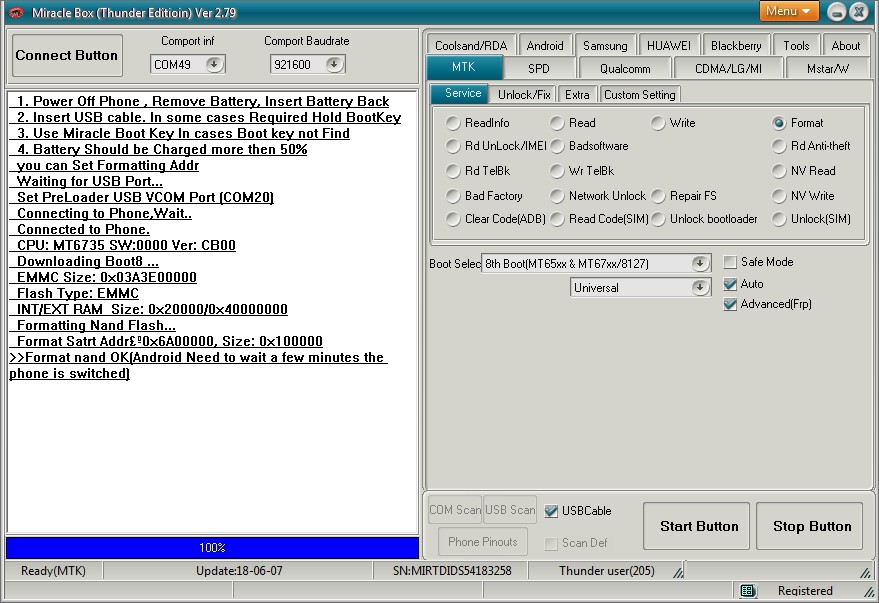The image size is (879, 603).
Task: Open the Tools tab
Action: [x=796, y=45]
